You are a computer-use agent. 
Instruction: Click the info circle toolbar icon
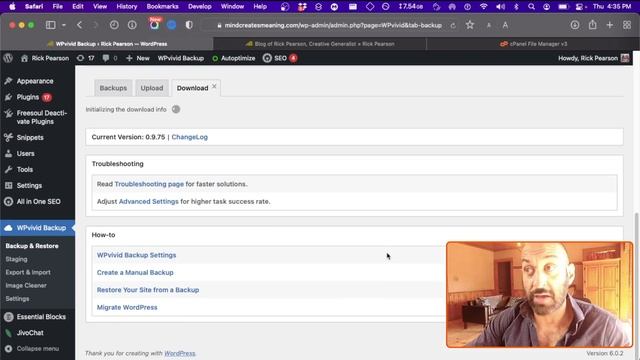click(x=132, y=25)
